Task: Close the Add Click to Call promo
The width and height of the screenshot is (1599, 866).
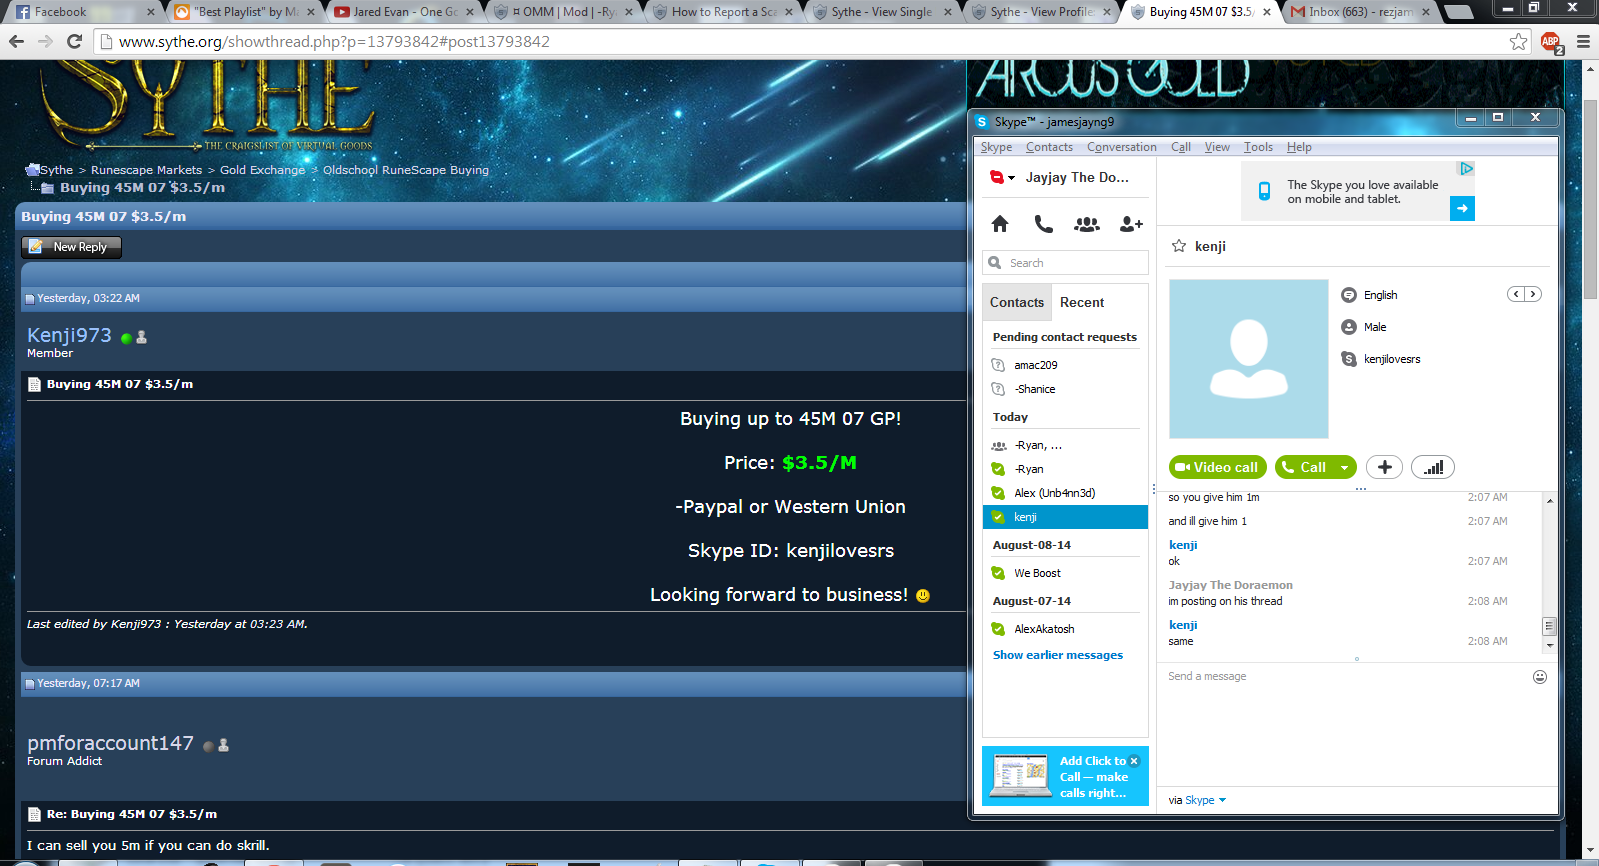Action: 1134,761
